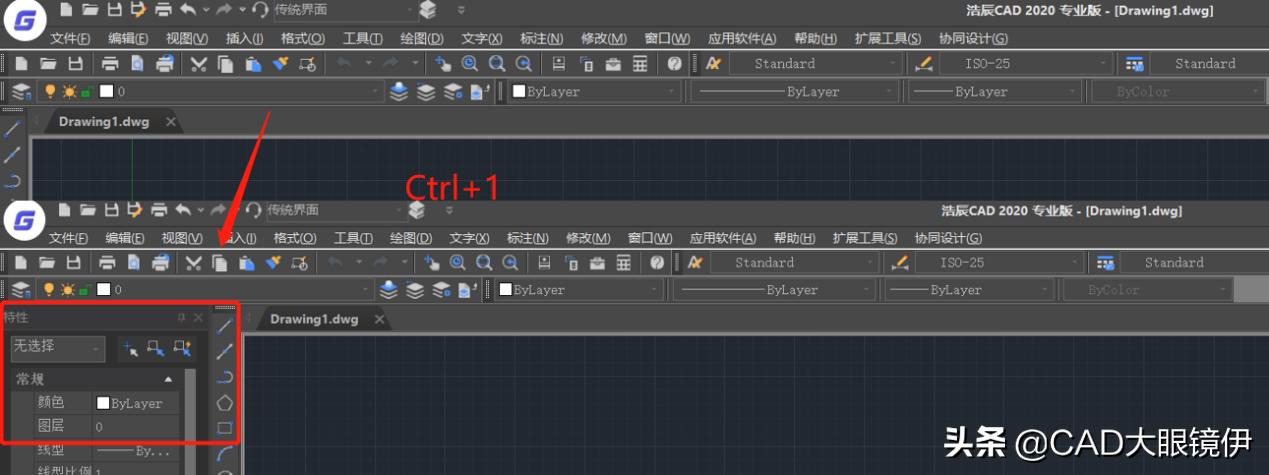Toggle layer 0 lightbulb in lower window
The image size is (1269, 475).
[x=49, y=290]
